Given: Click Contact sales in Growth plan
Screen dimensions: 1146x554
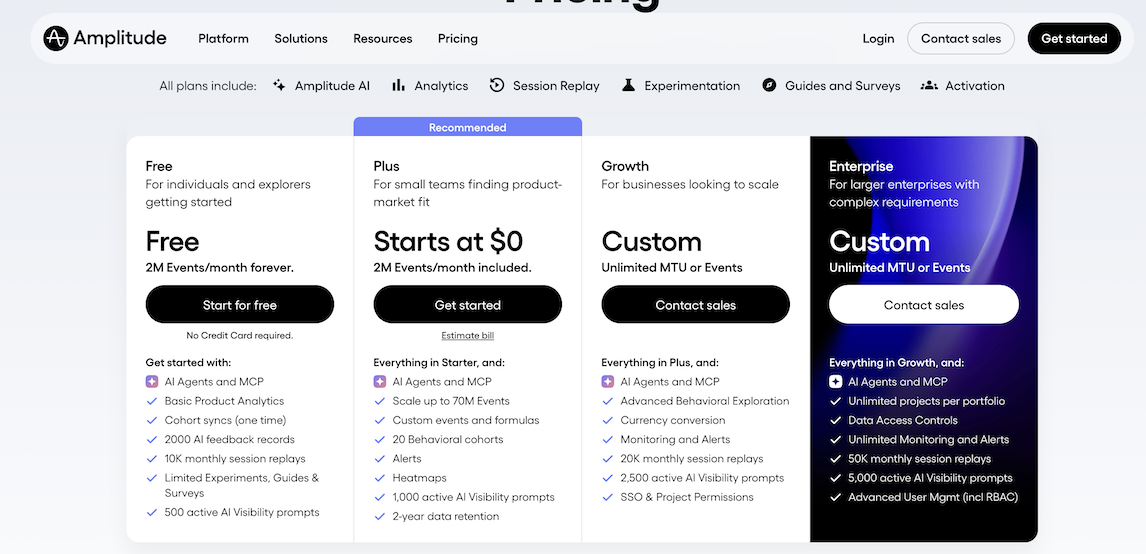Looking at the screenshot, I should click(696, 305).
